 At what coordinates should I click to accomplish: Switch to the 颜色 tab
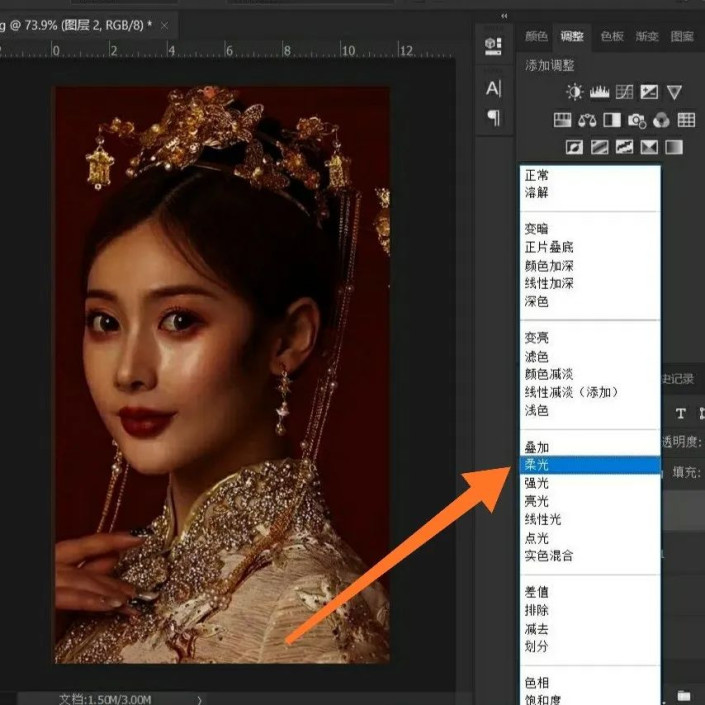pos(536,36)
